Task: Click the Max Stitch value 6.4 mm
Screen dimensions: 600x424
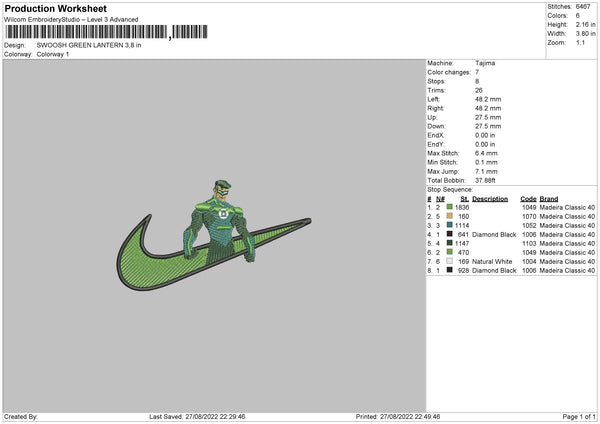Action: pyautogui.click(x=486, y=153)
